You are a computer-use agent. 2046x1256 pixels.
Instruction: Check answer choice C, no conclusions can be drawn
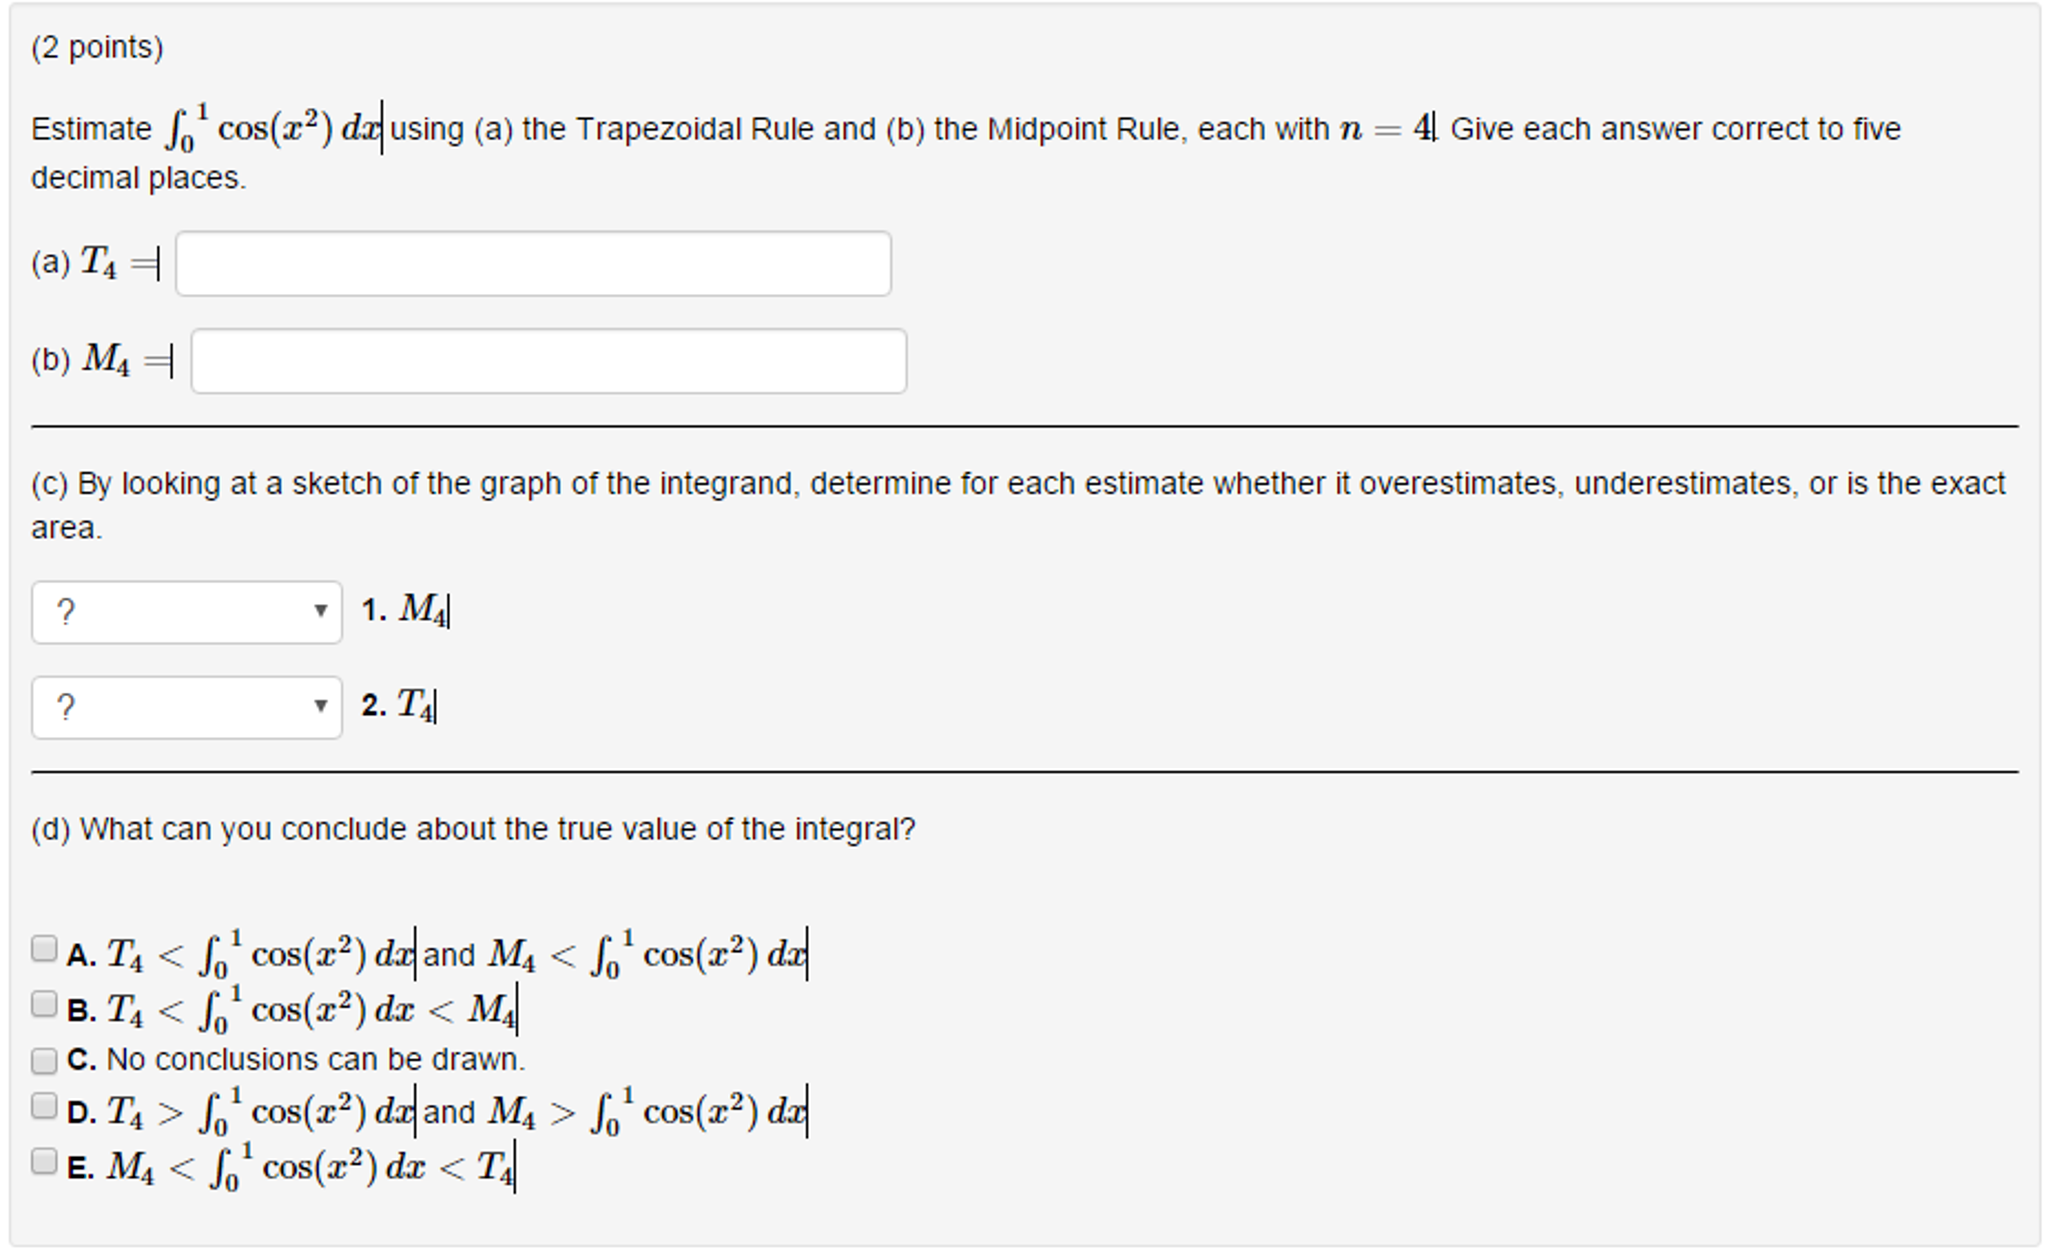(x=44, y=1059)
